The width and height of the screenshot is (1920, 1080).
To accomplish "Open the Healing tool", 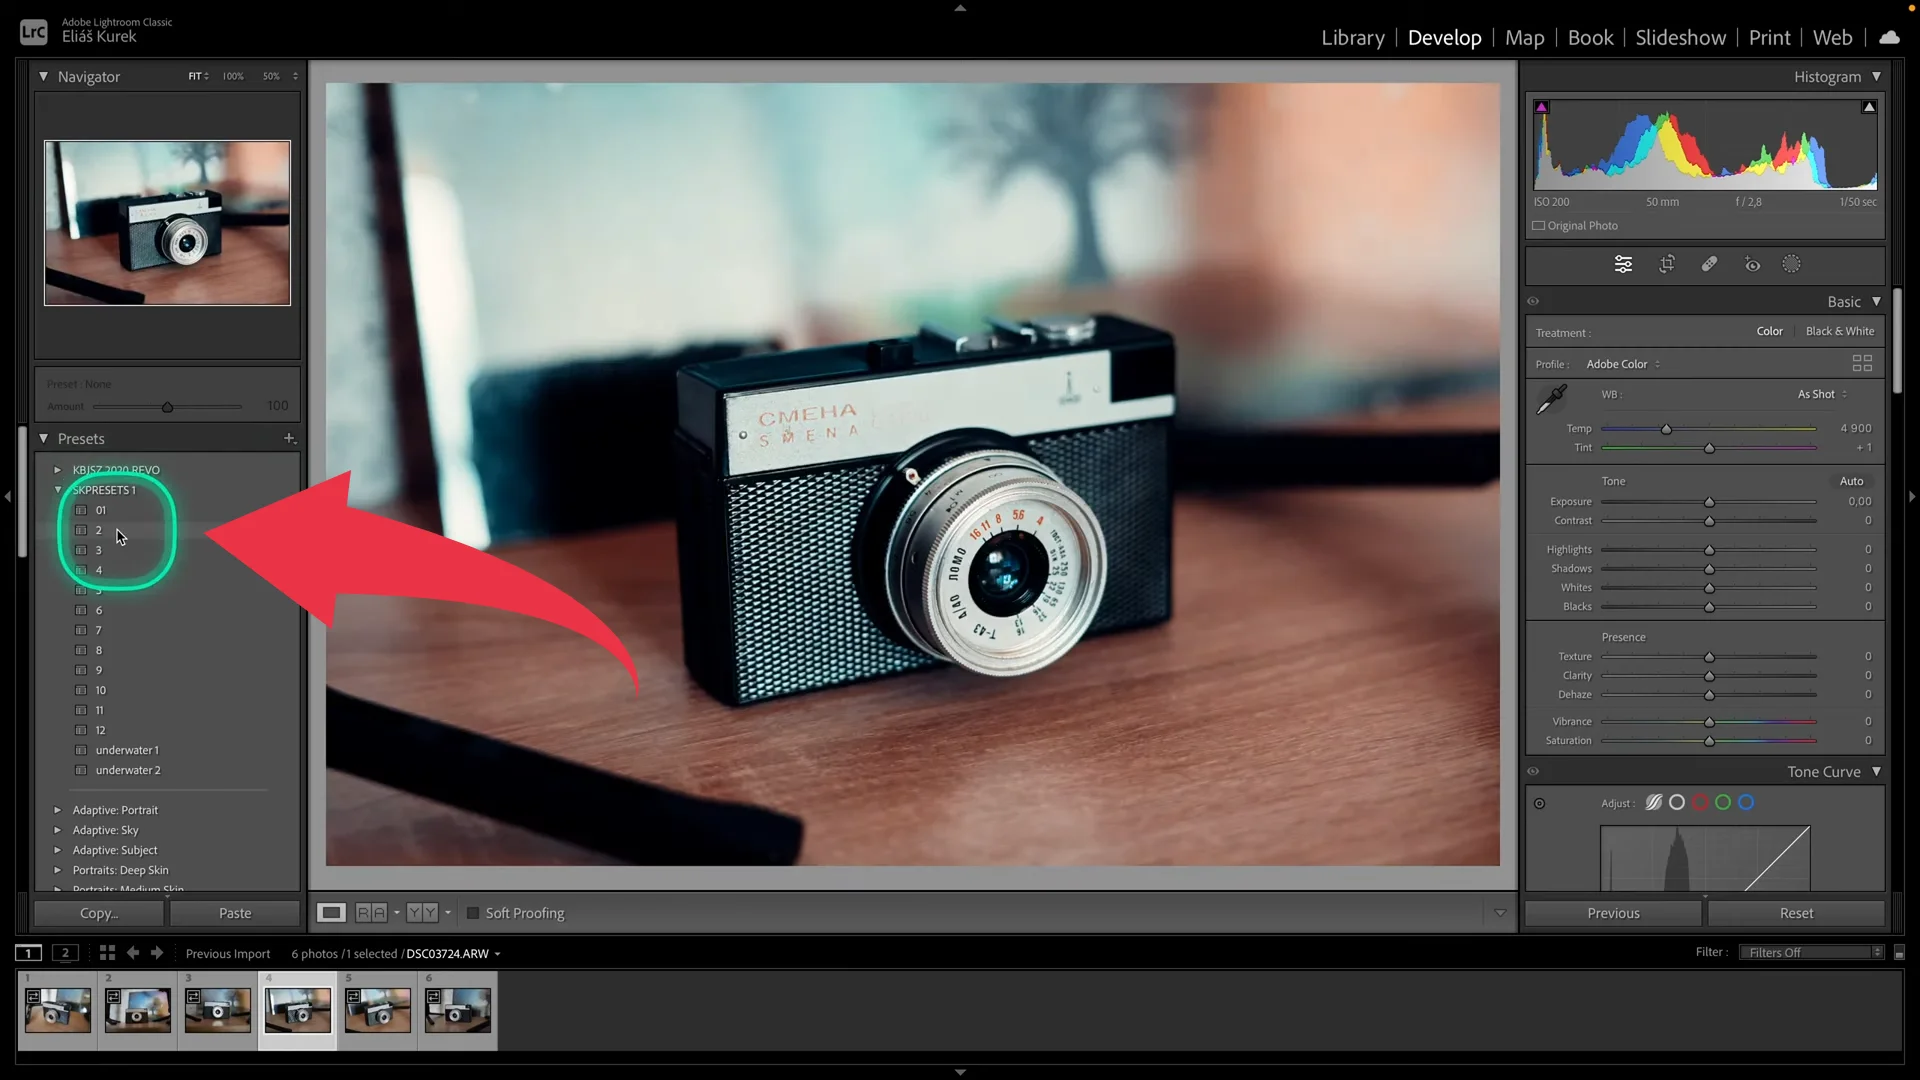I will [x=1709, y=264].
